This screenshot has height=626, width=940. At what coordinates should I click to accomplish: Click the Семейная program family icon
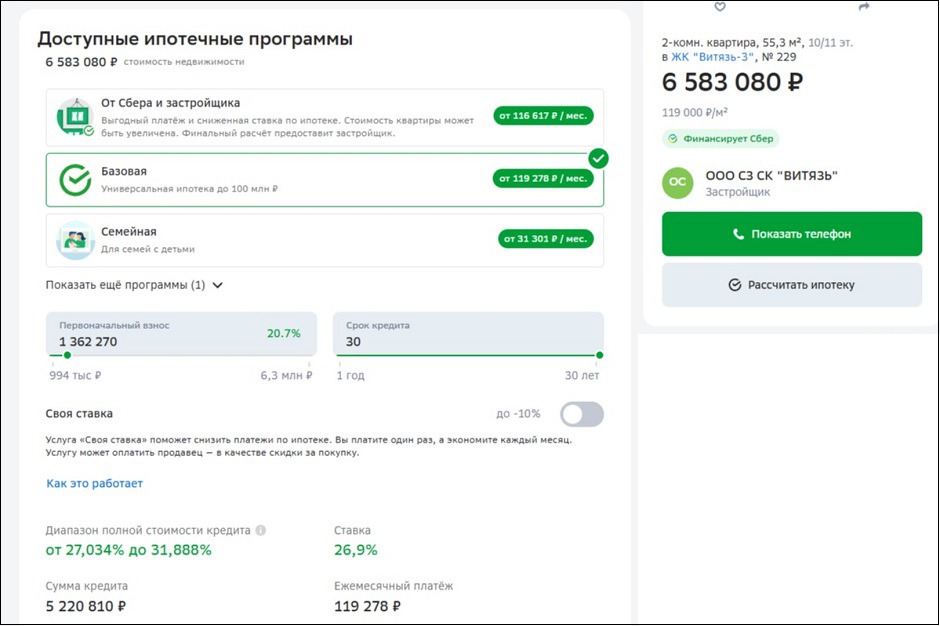click(75, 240)
